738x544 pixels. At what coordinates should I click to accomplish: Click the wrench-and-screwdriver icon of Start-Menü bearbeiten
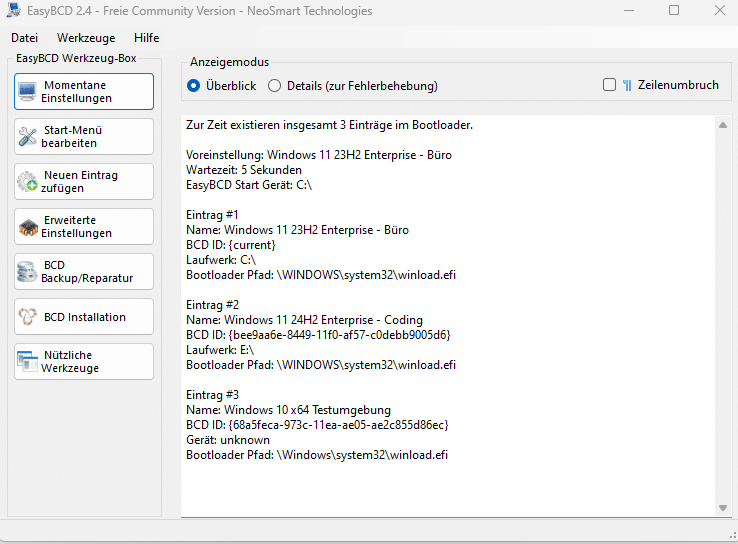point(27,136)
